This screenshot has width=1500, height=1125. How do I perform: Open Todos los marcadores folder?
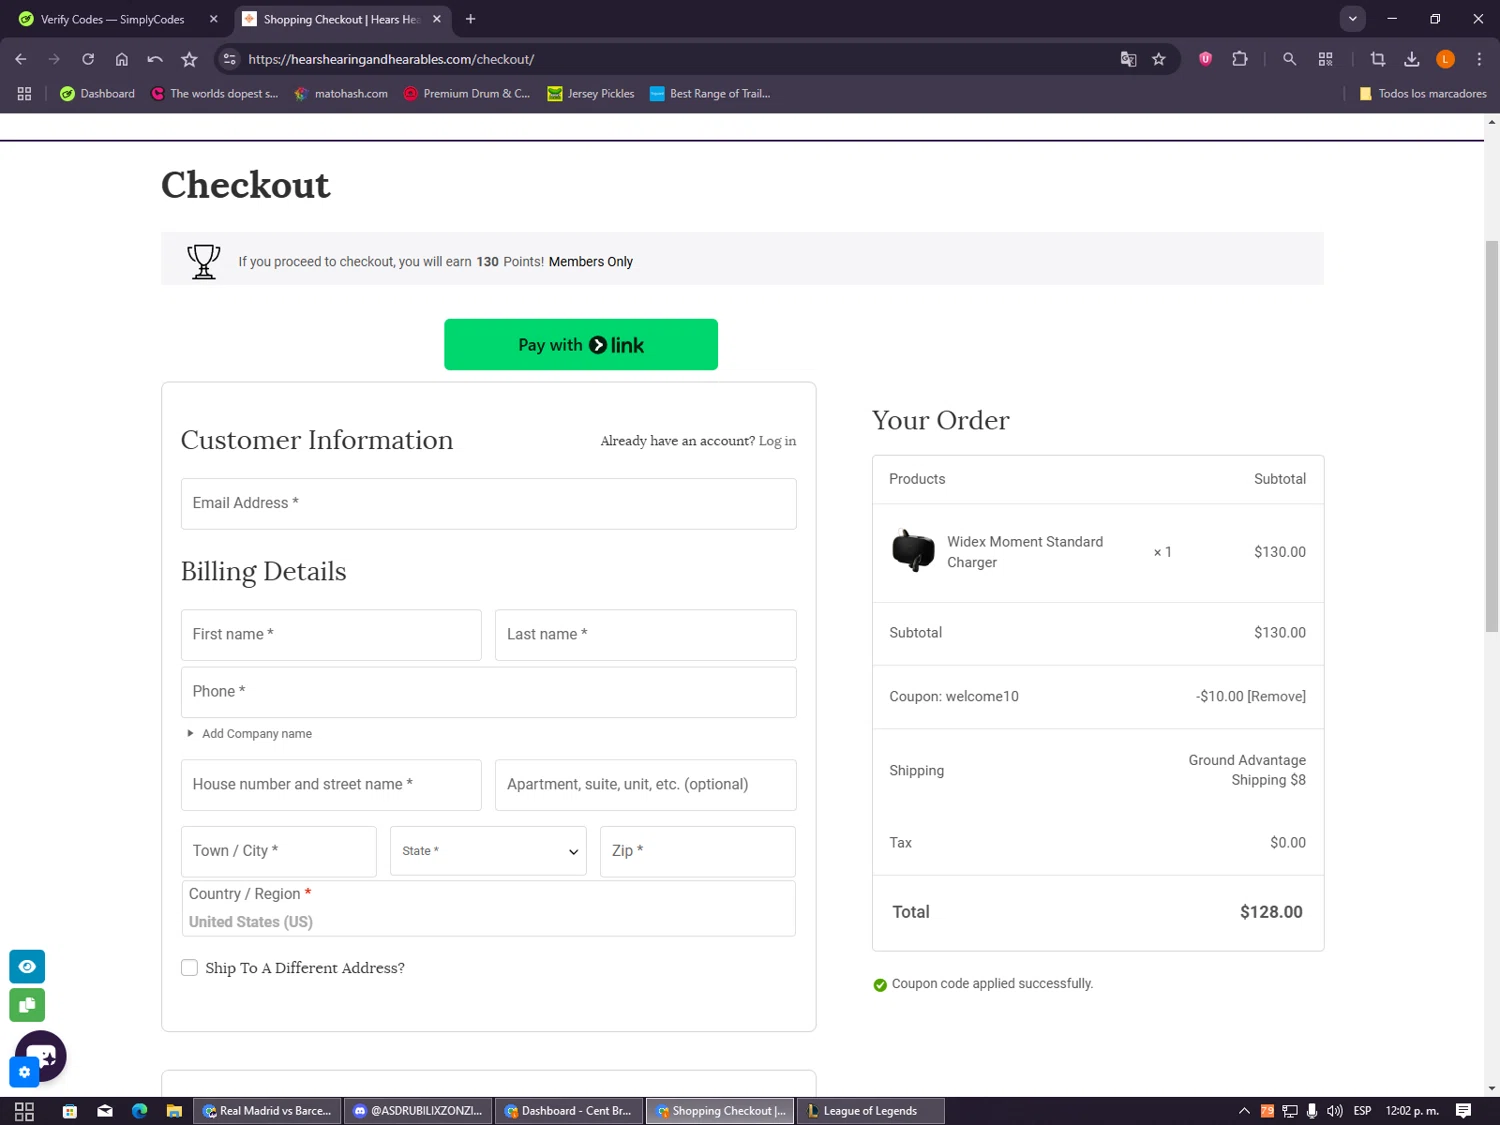[1422, 93]
